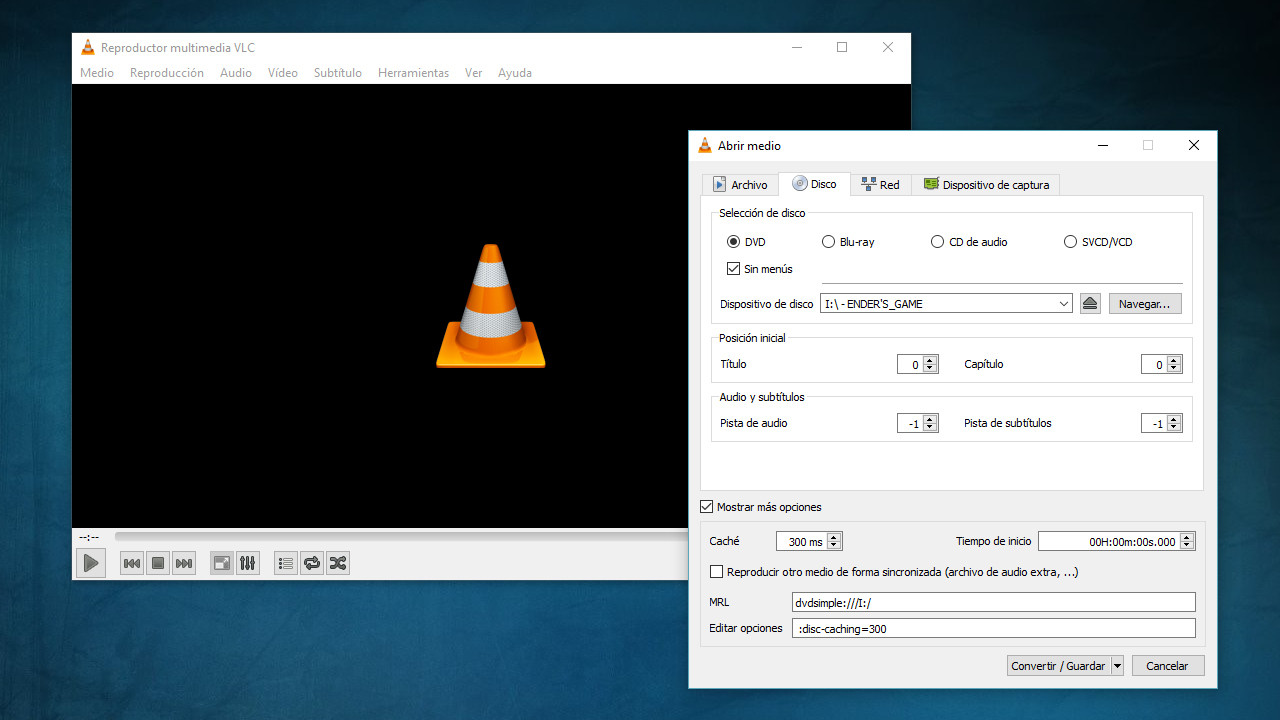Screen dimensions: 1280x720
Task: Click the playback position slider
Action: pyautogui.click(x=400, y=536)
